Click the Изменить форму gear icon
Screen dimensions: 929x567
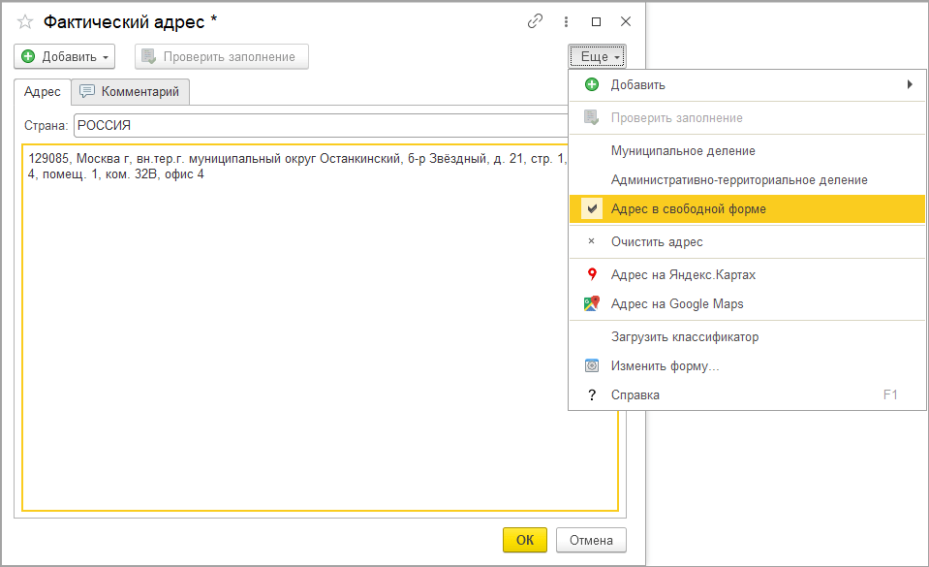tap(591, 366)
